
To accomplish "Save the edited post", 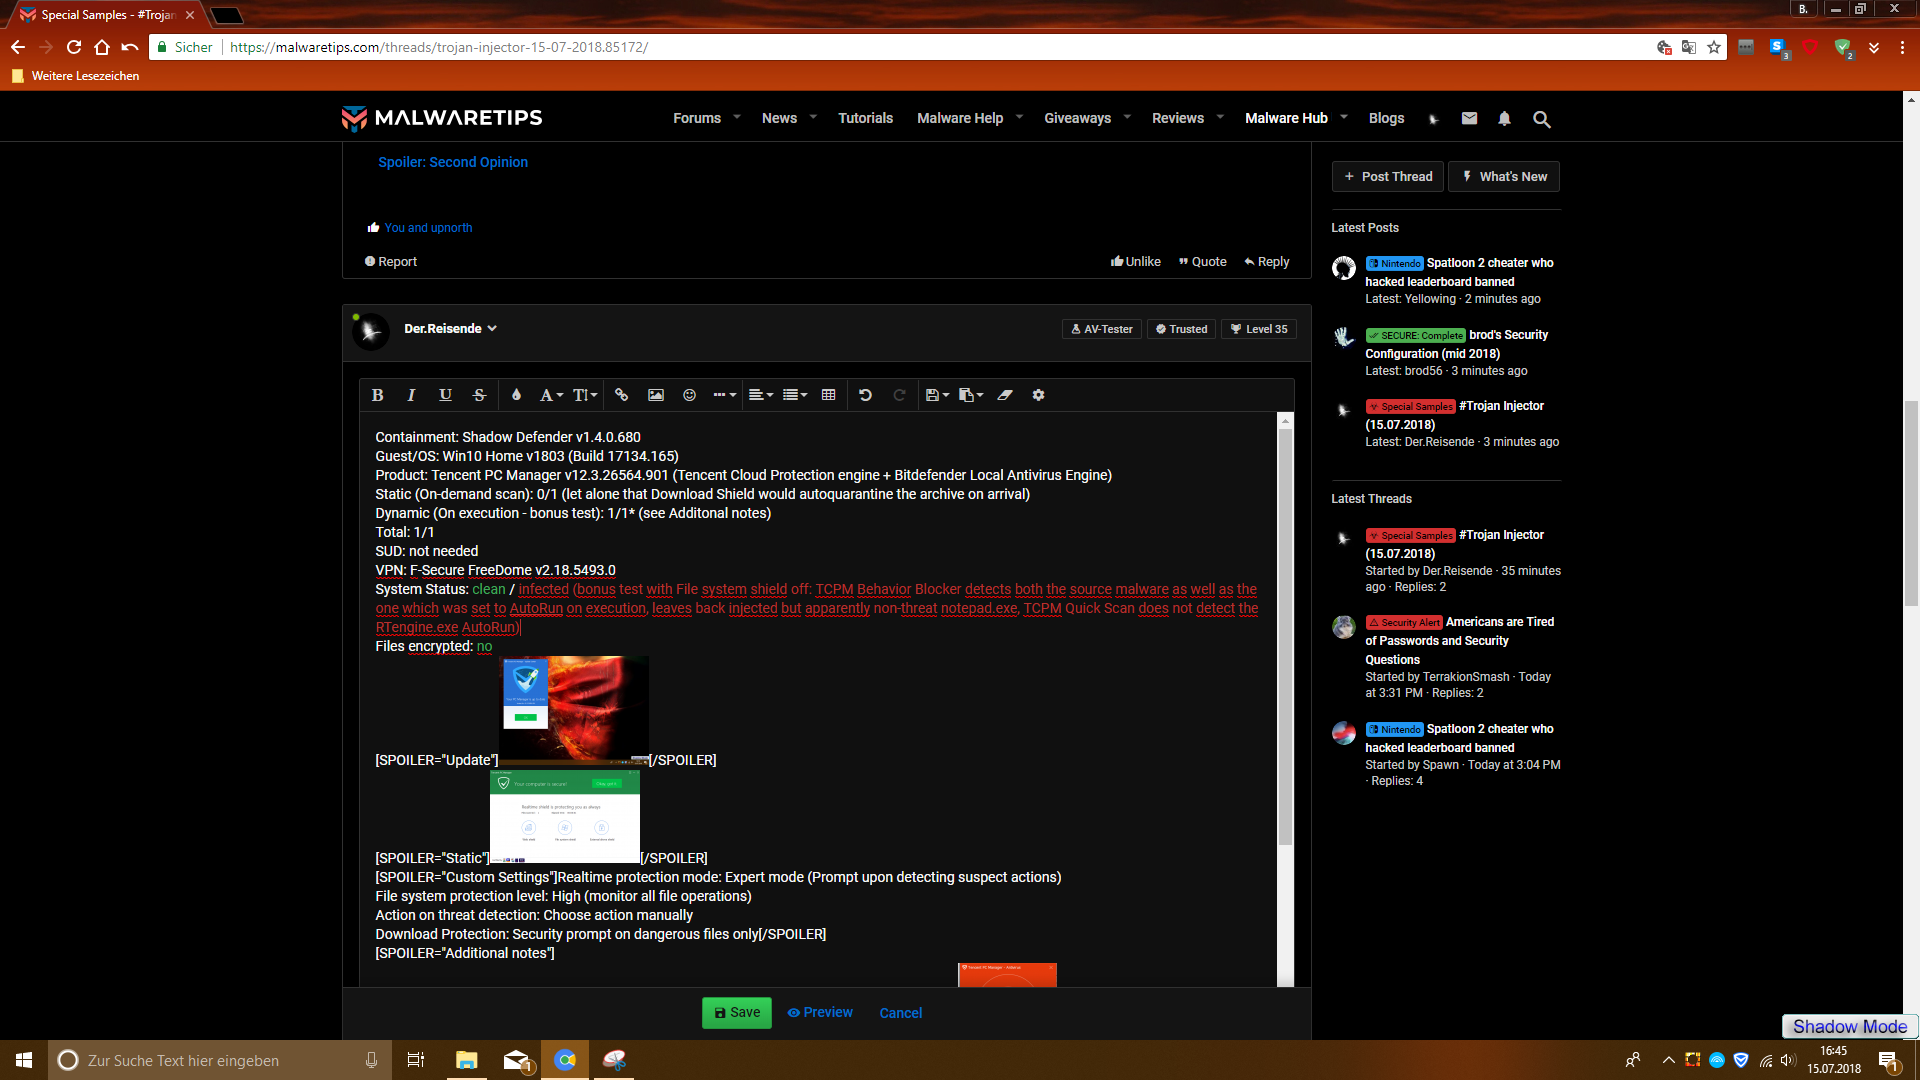I will 737,1013.
